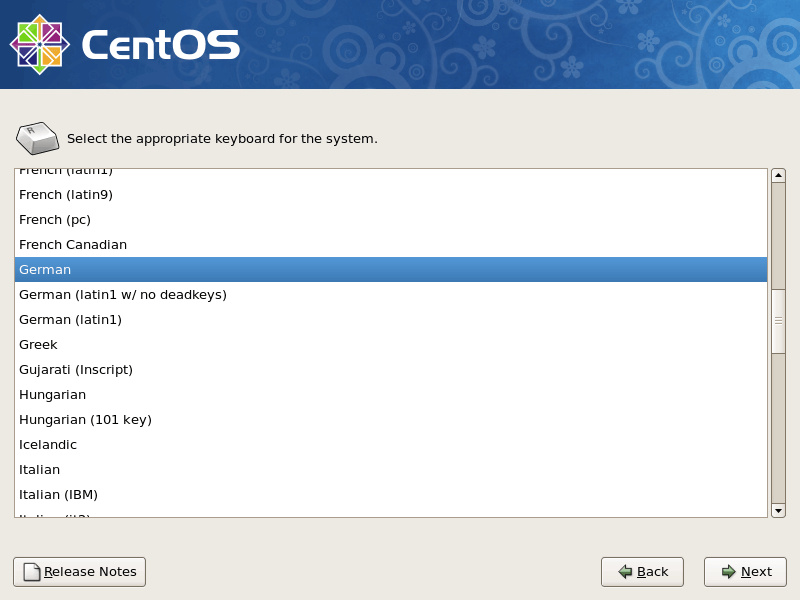800x600 pixels.
Task: Click the scrollbar down arrow
Action: pyautogui.click(x=778, y=510)
